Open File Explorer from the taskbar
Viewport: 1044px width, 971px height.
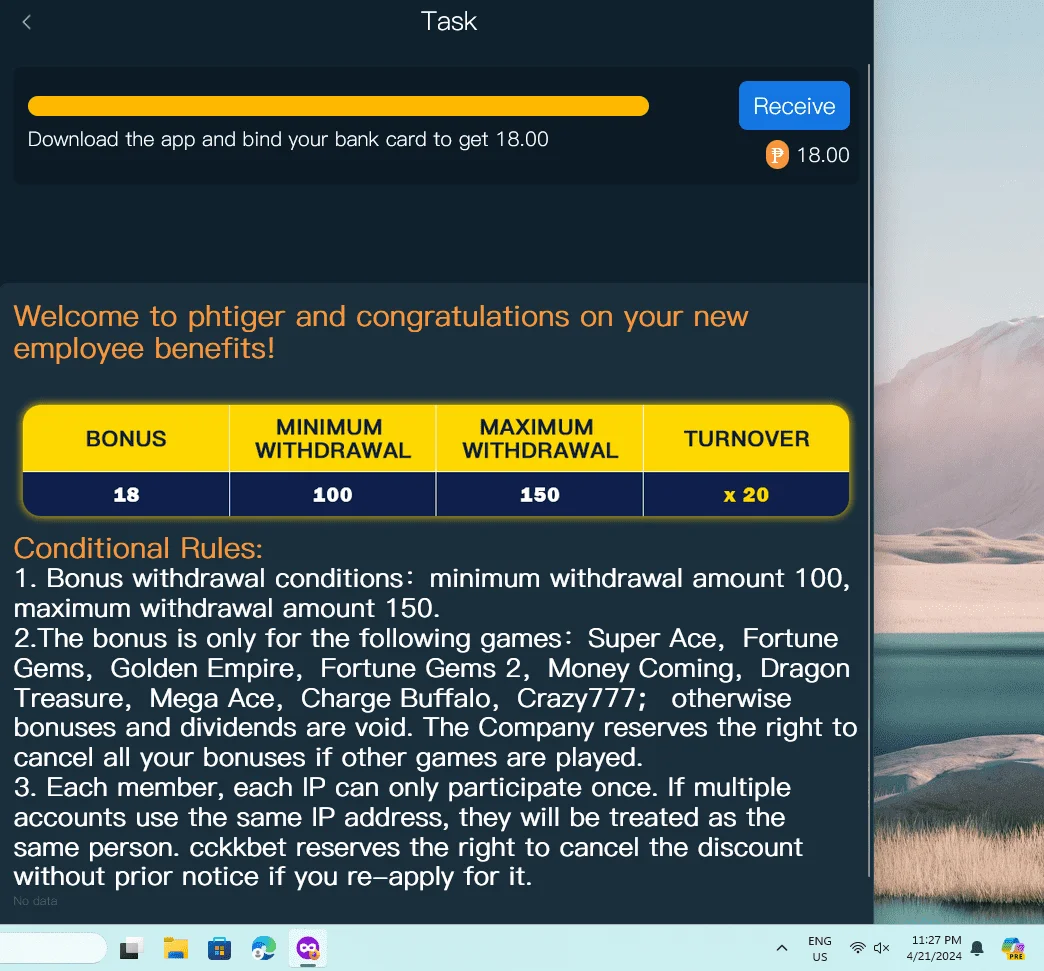click(176, 948)
